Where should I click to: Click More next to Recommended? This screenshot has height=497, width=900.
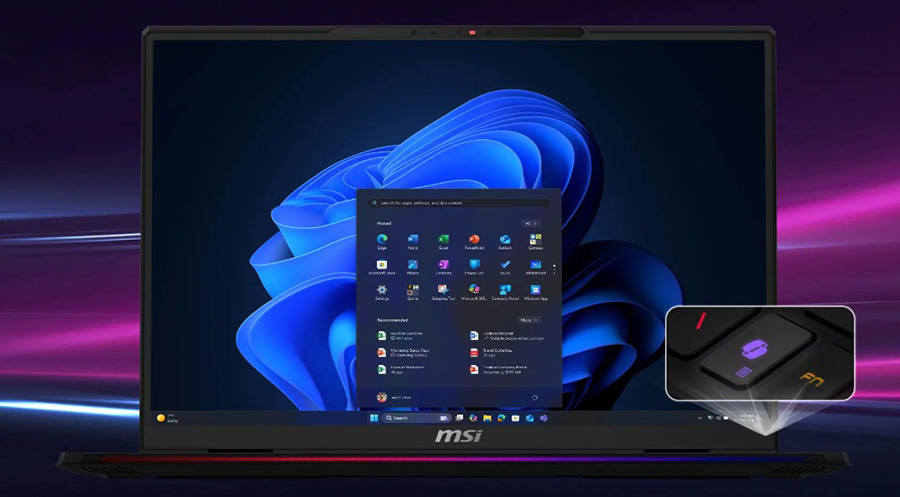click(x=529, y=320)
